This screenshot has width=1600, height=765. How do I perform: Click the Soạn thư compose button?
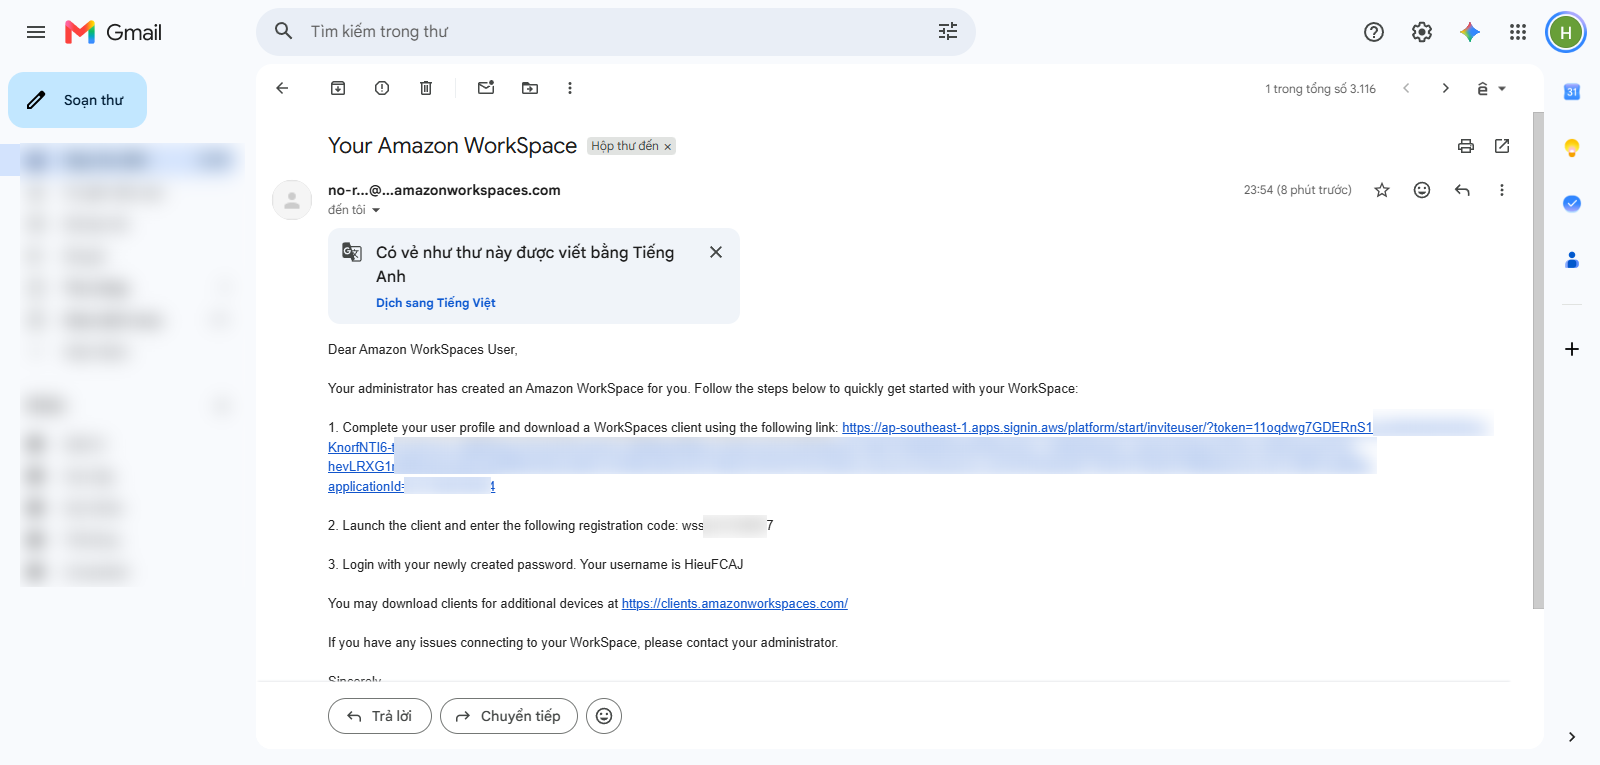(77, 100)
